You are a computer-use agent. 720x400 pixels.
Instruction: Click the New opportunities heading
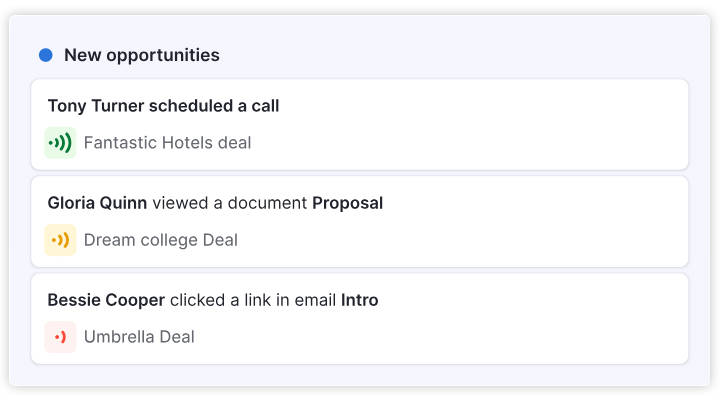tap(142, 56)
